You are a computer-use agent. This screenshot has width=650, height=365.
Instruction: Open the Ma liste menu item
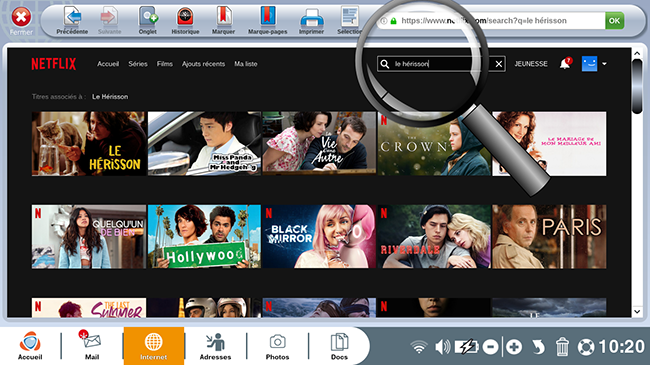pos(246,64)
